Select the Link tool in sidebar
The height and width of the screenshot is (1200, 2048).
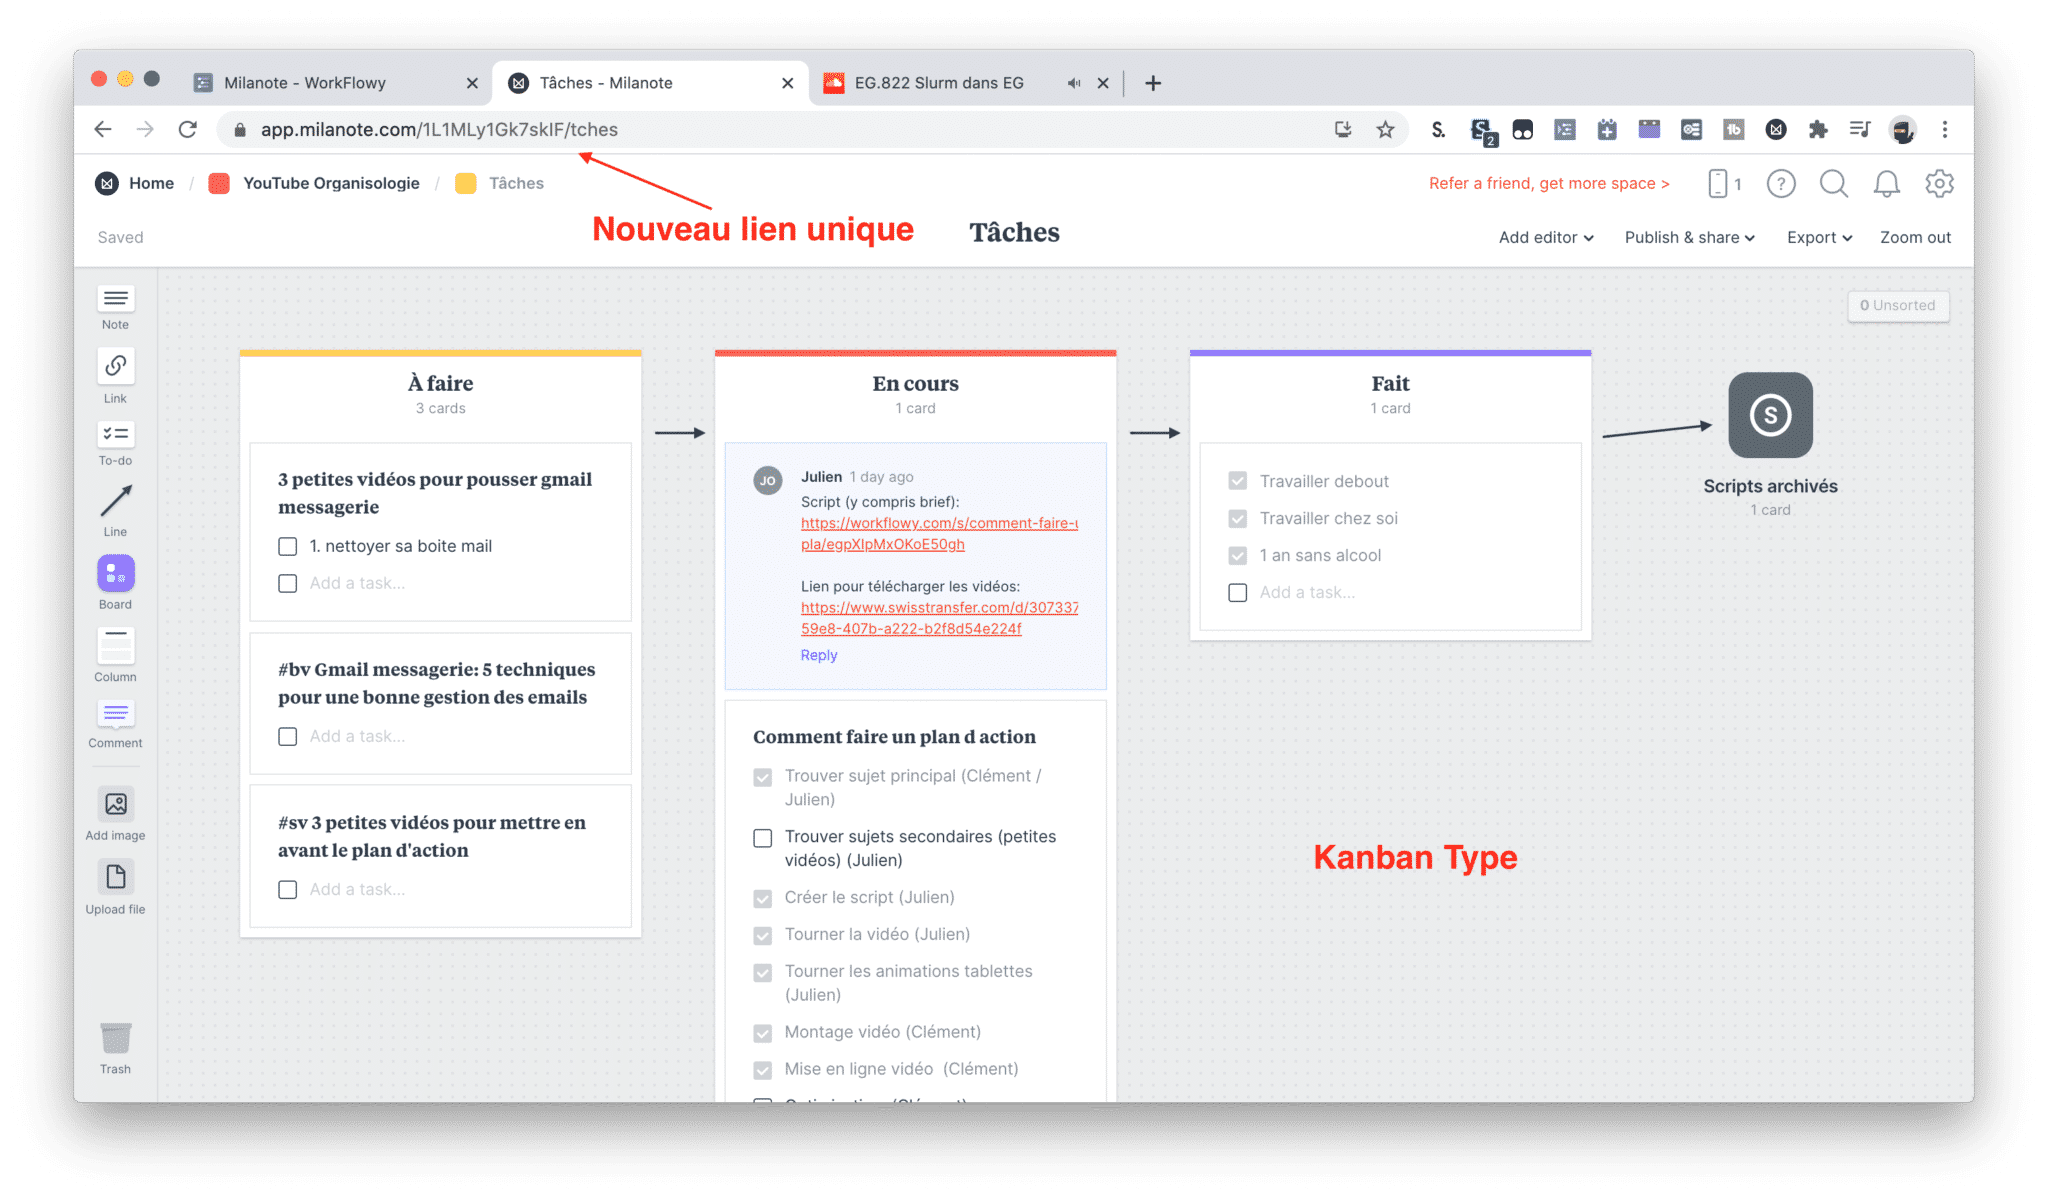click(115, 376)
